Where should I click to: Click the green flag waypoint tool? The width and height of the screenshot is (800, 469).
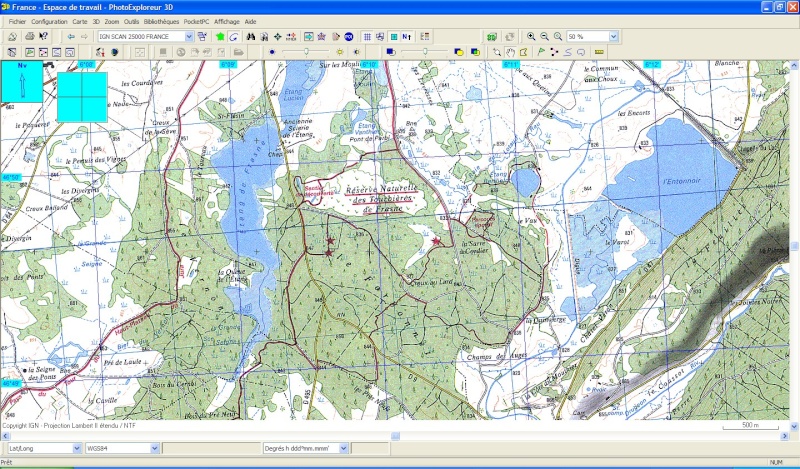541,52
